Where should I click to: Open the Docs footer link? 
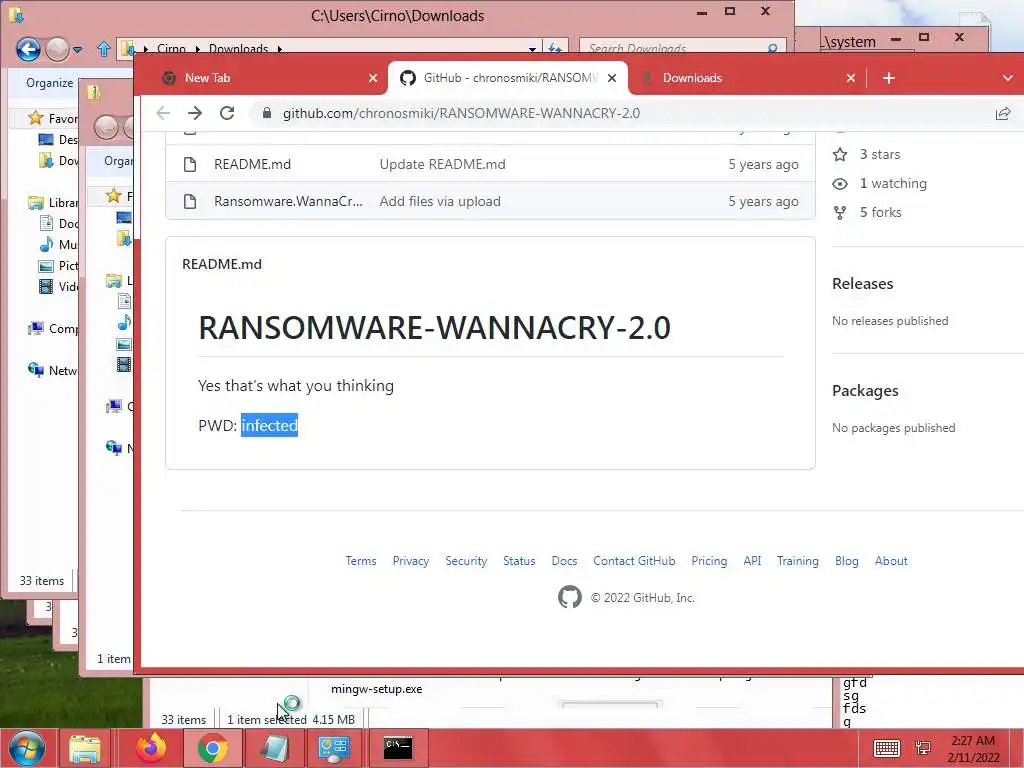(564, 561)
